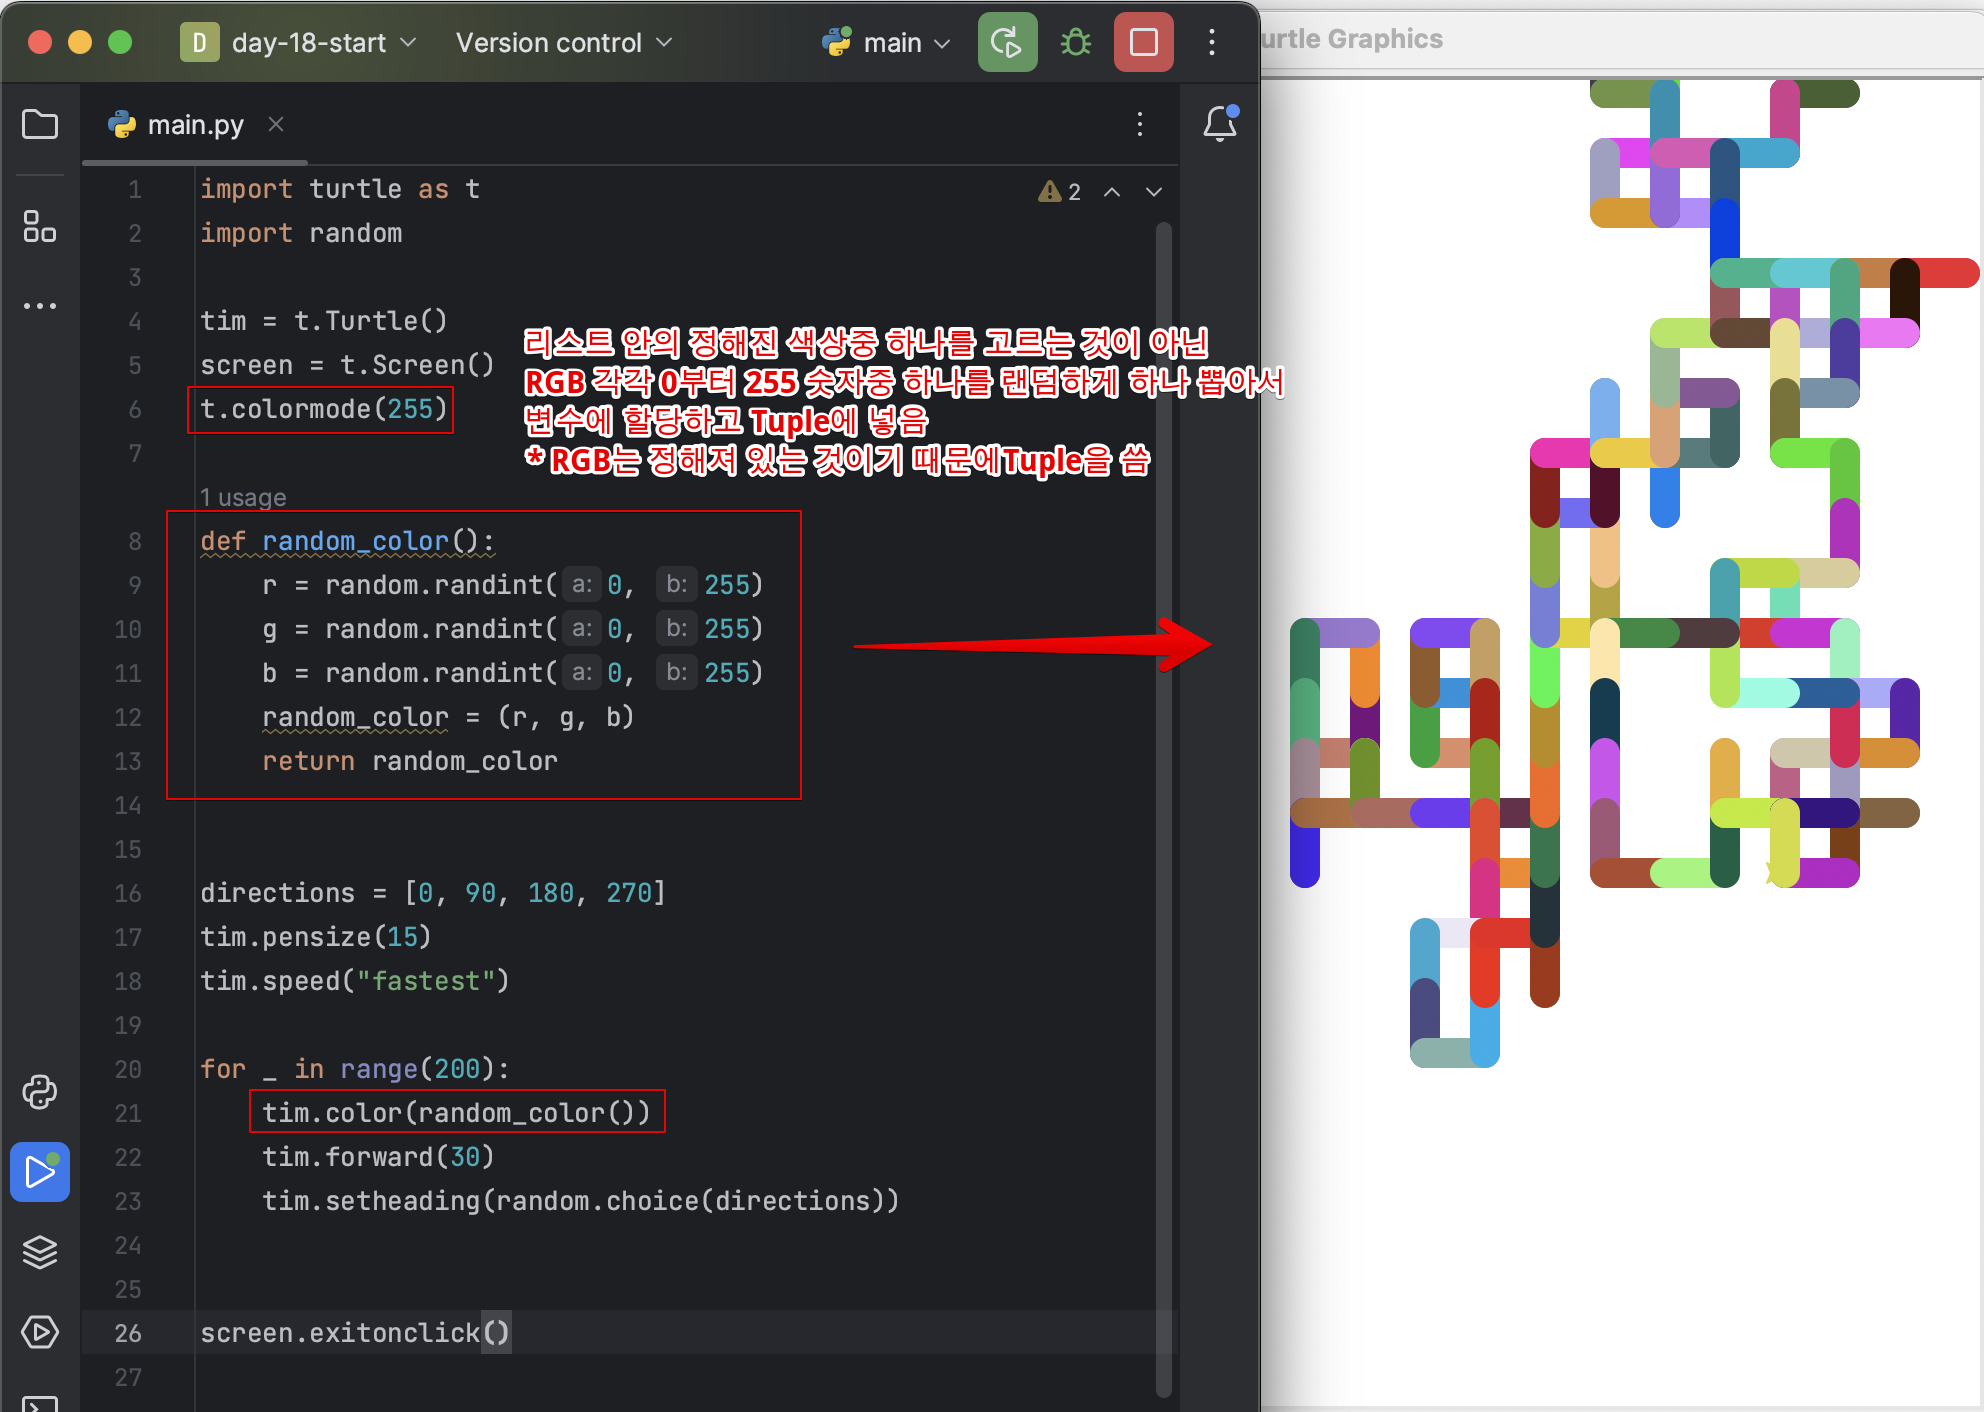Screen dimensions: 1984x1412
Task: Click the setheading line 23
Action: coord(580,1201)
